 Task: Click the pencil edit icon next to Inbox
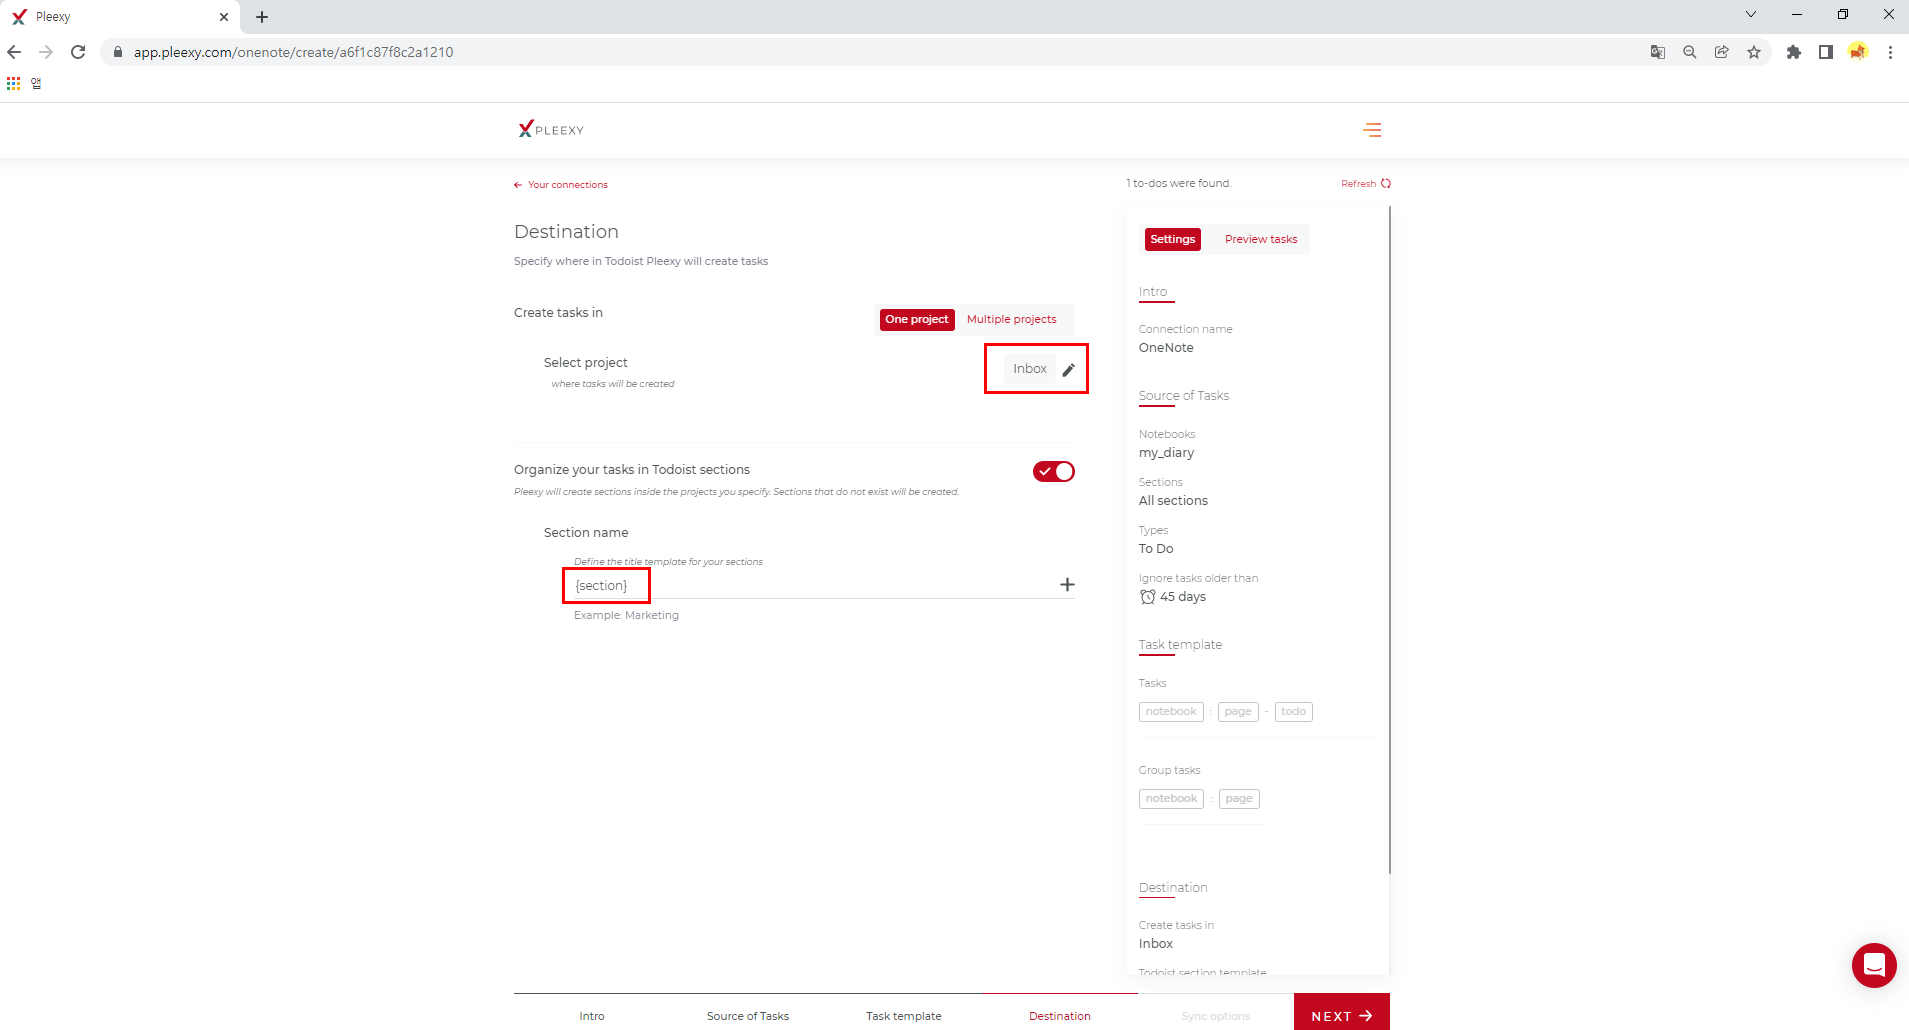[x=1068, y=370]
